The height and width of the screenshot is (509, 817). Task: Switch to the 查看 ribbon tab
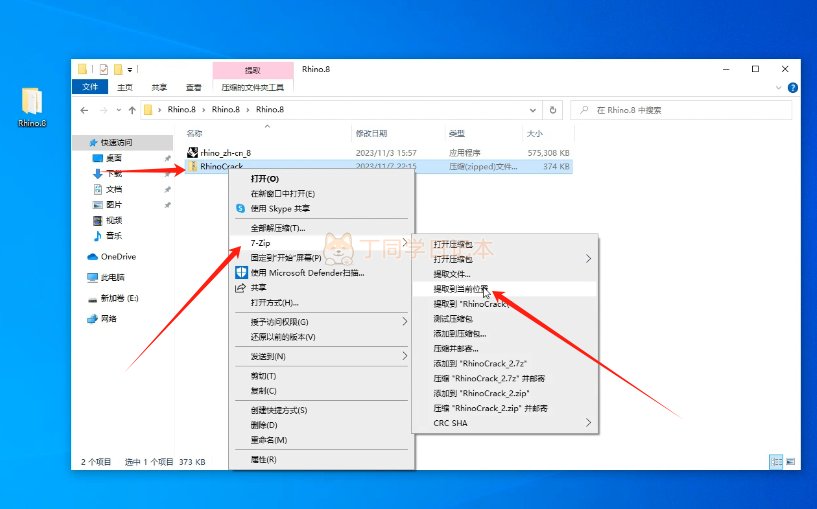[x=194, y=87]
